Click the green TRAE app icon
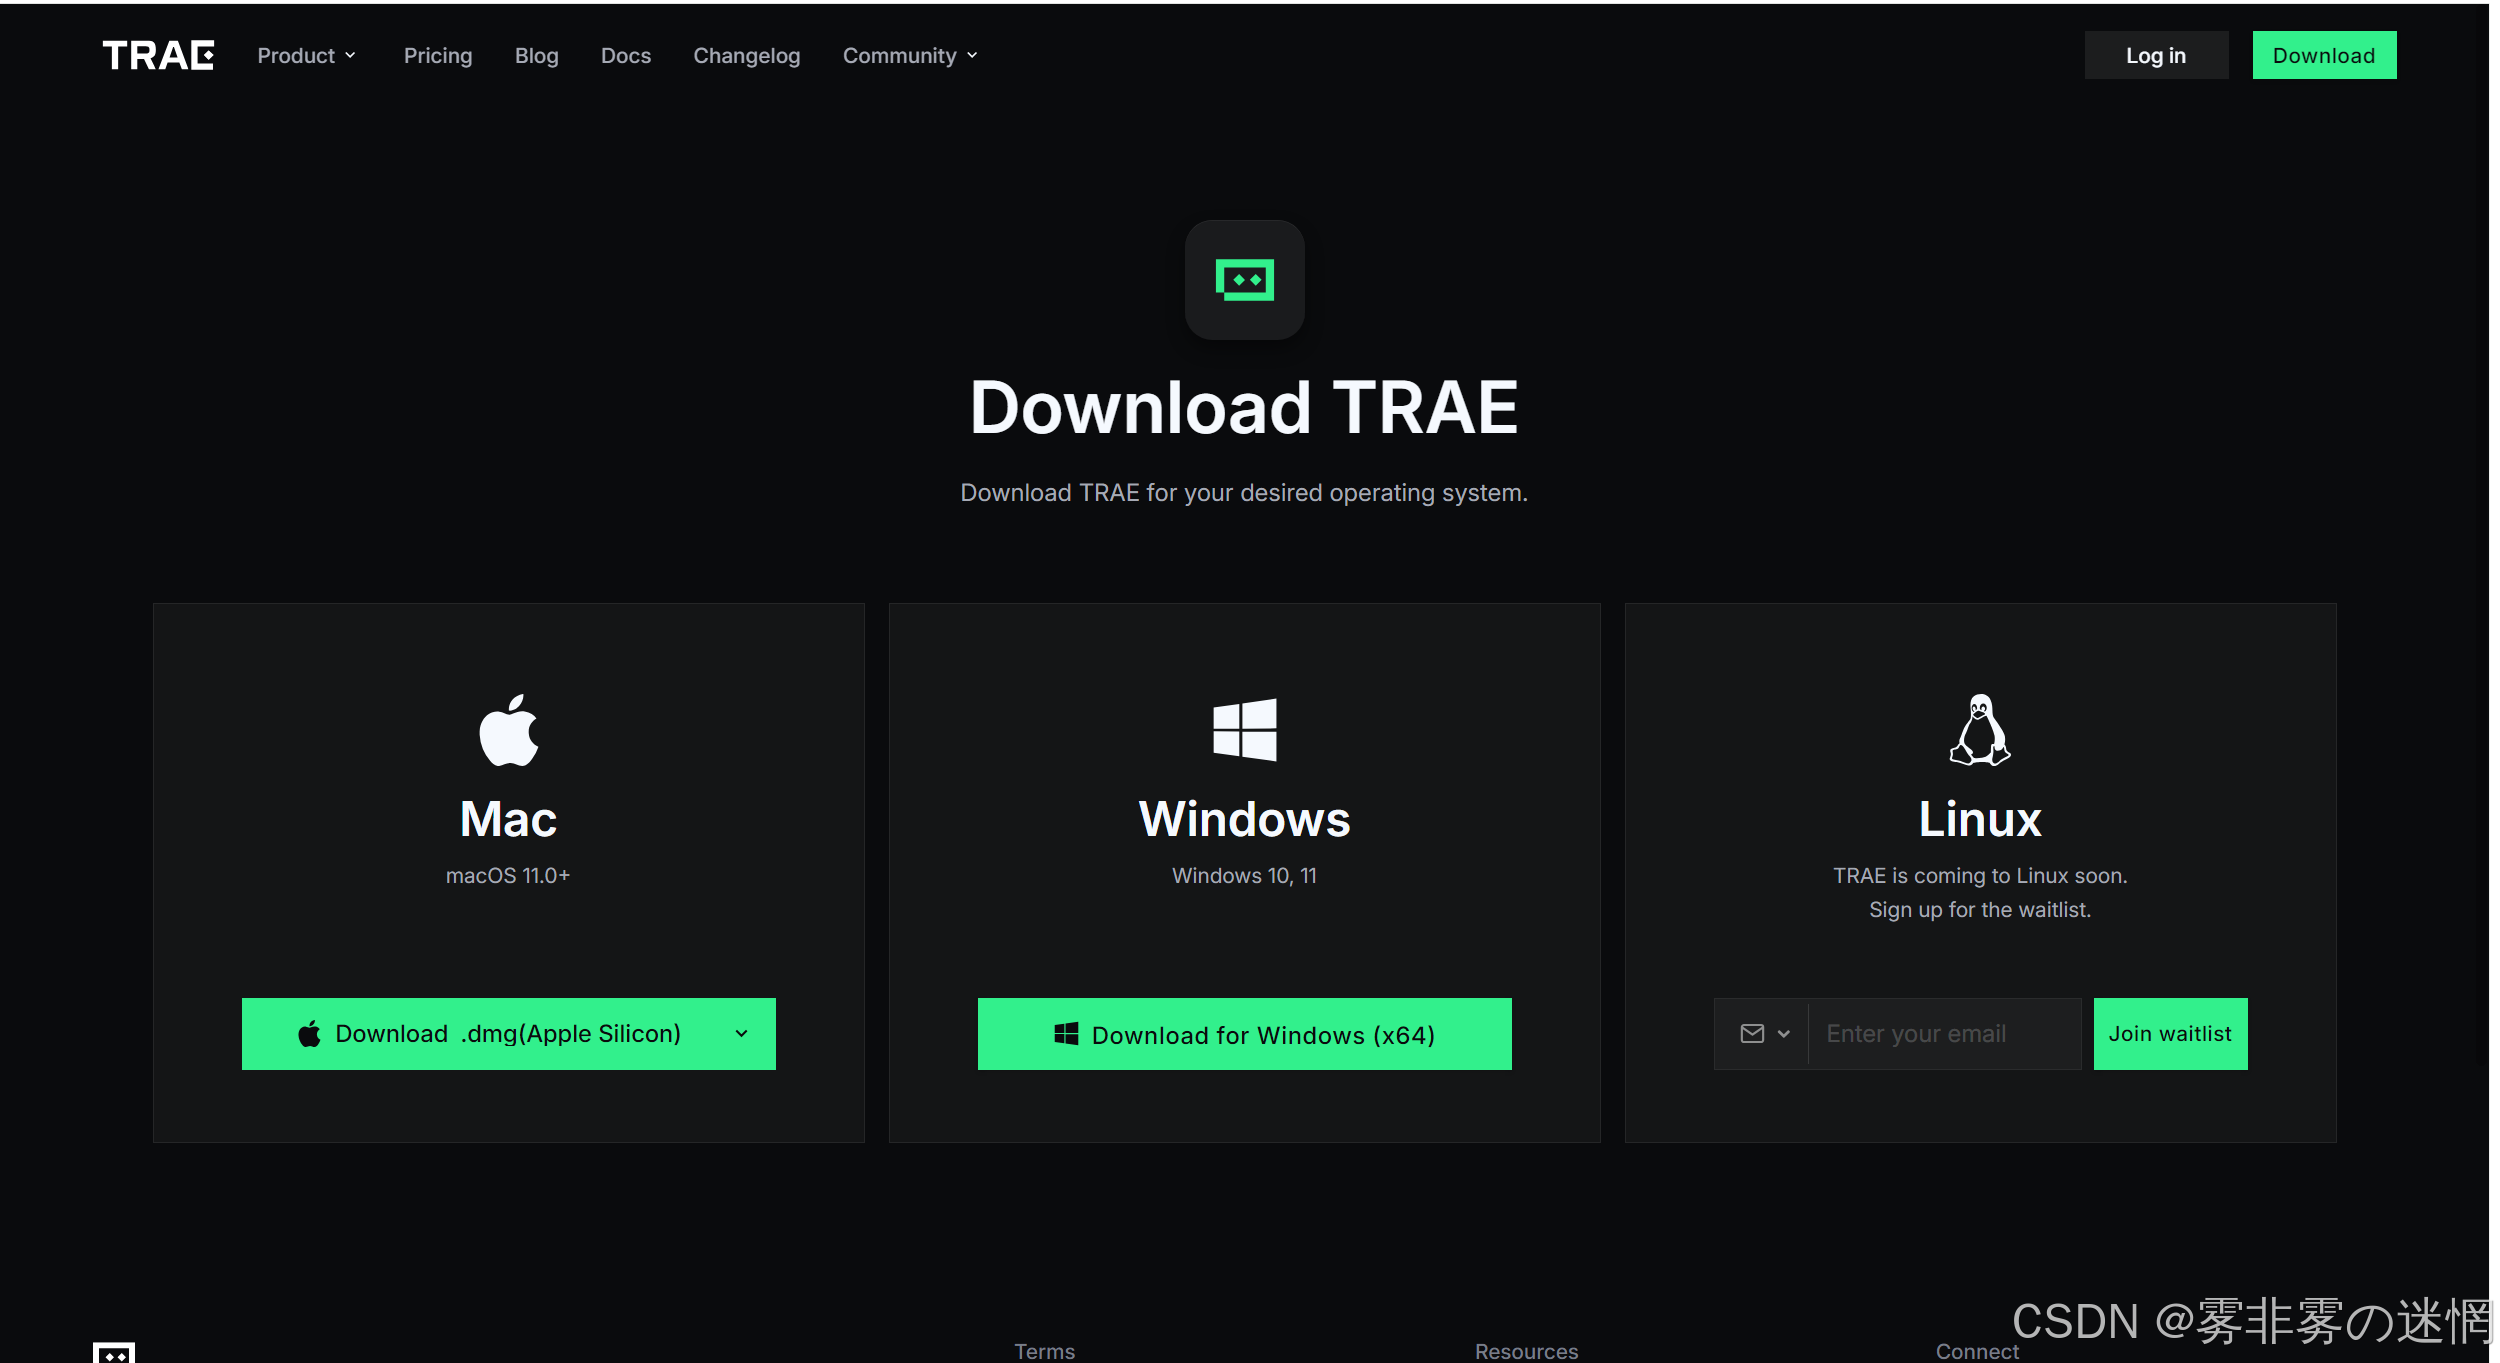Viewport: 2500px width, 1363px height. coord(1244,280)
